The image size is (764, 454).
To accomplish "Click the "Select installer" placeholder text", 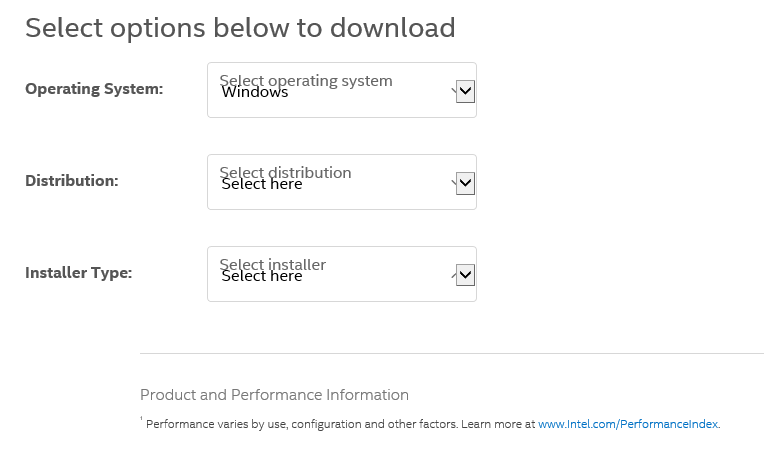I will coord(273,264).
